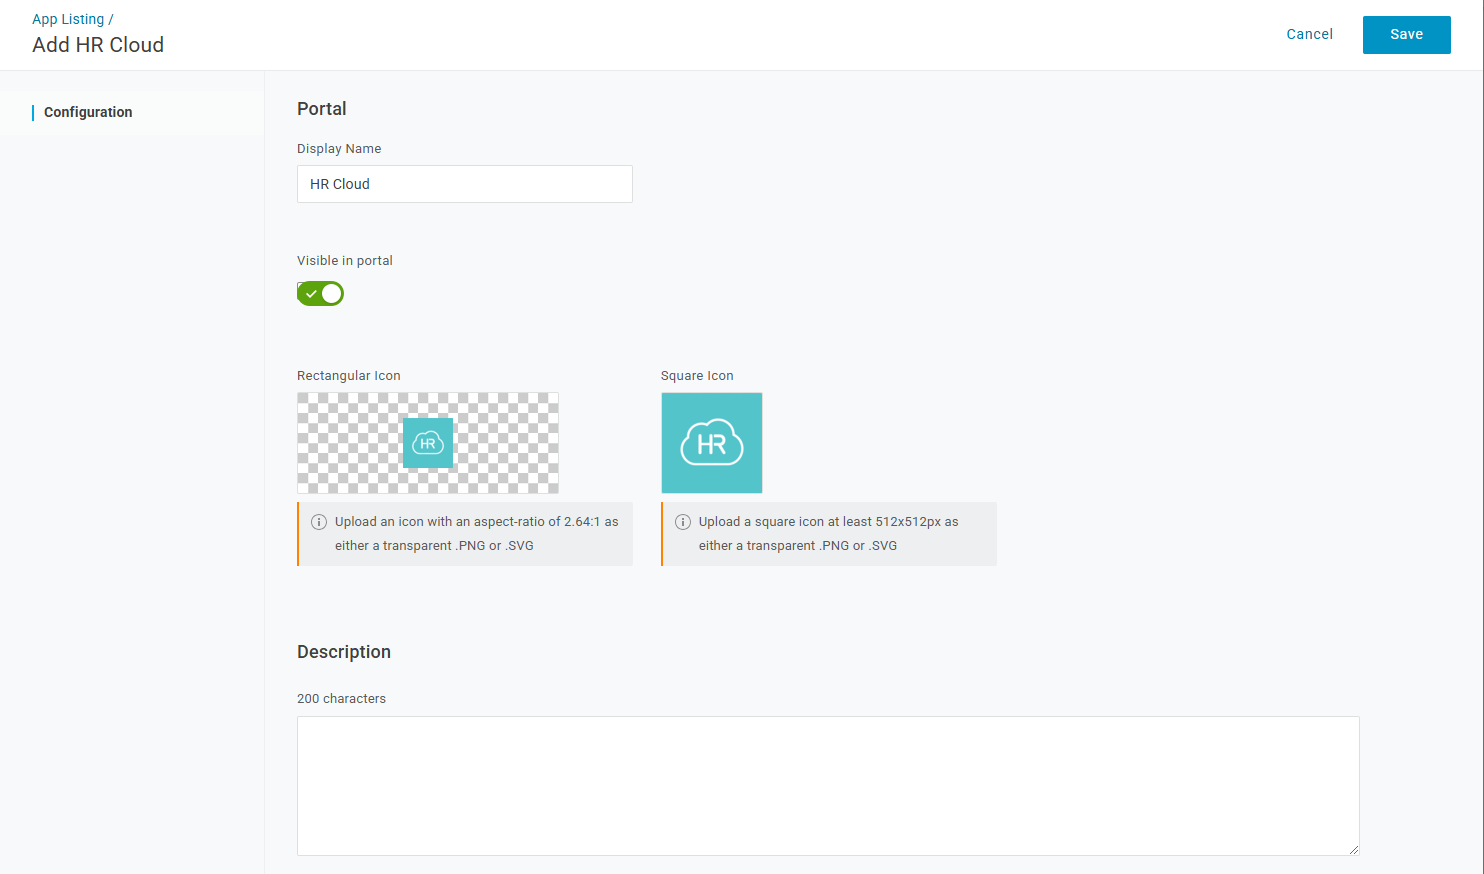Click the 'Square Icon' label
Screen dimensions: 1484x874
pos(697,376)
